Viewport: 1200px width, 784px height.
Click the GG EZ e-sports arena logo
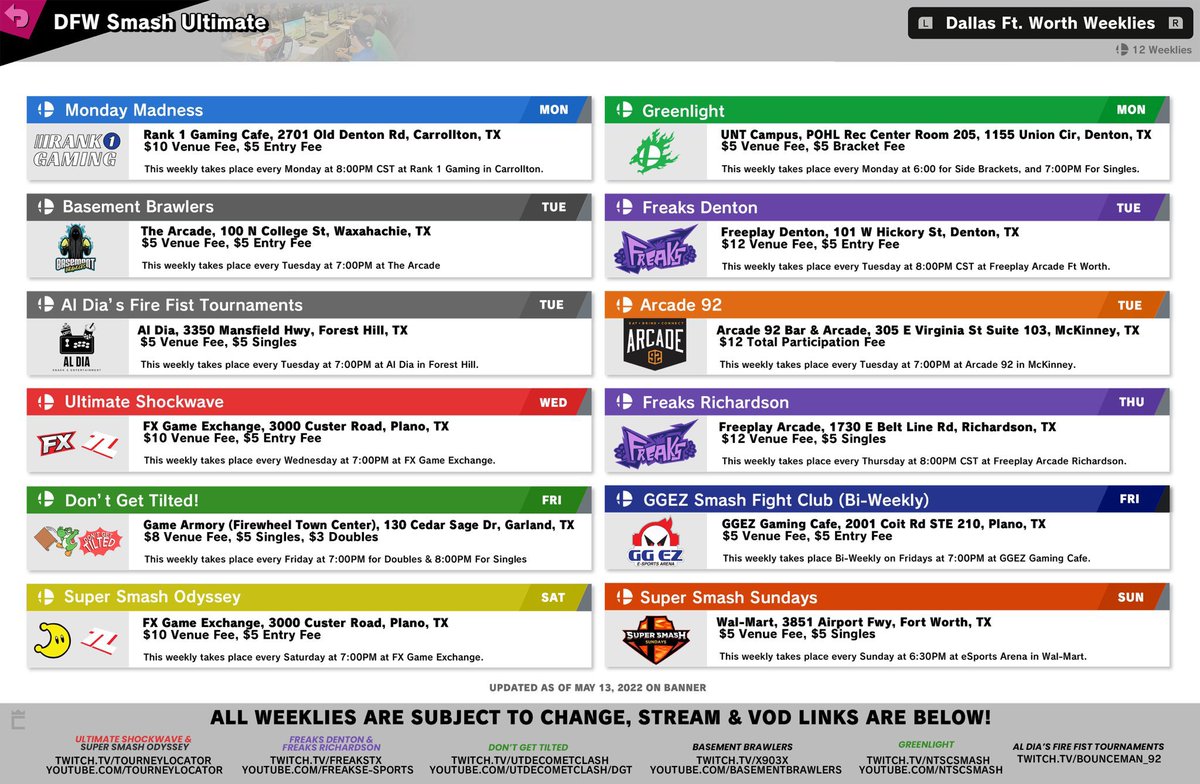(655, 542)
